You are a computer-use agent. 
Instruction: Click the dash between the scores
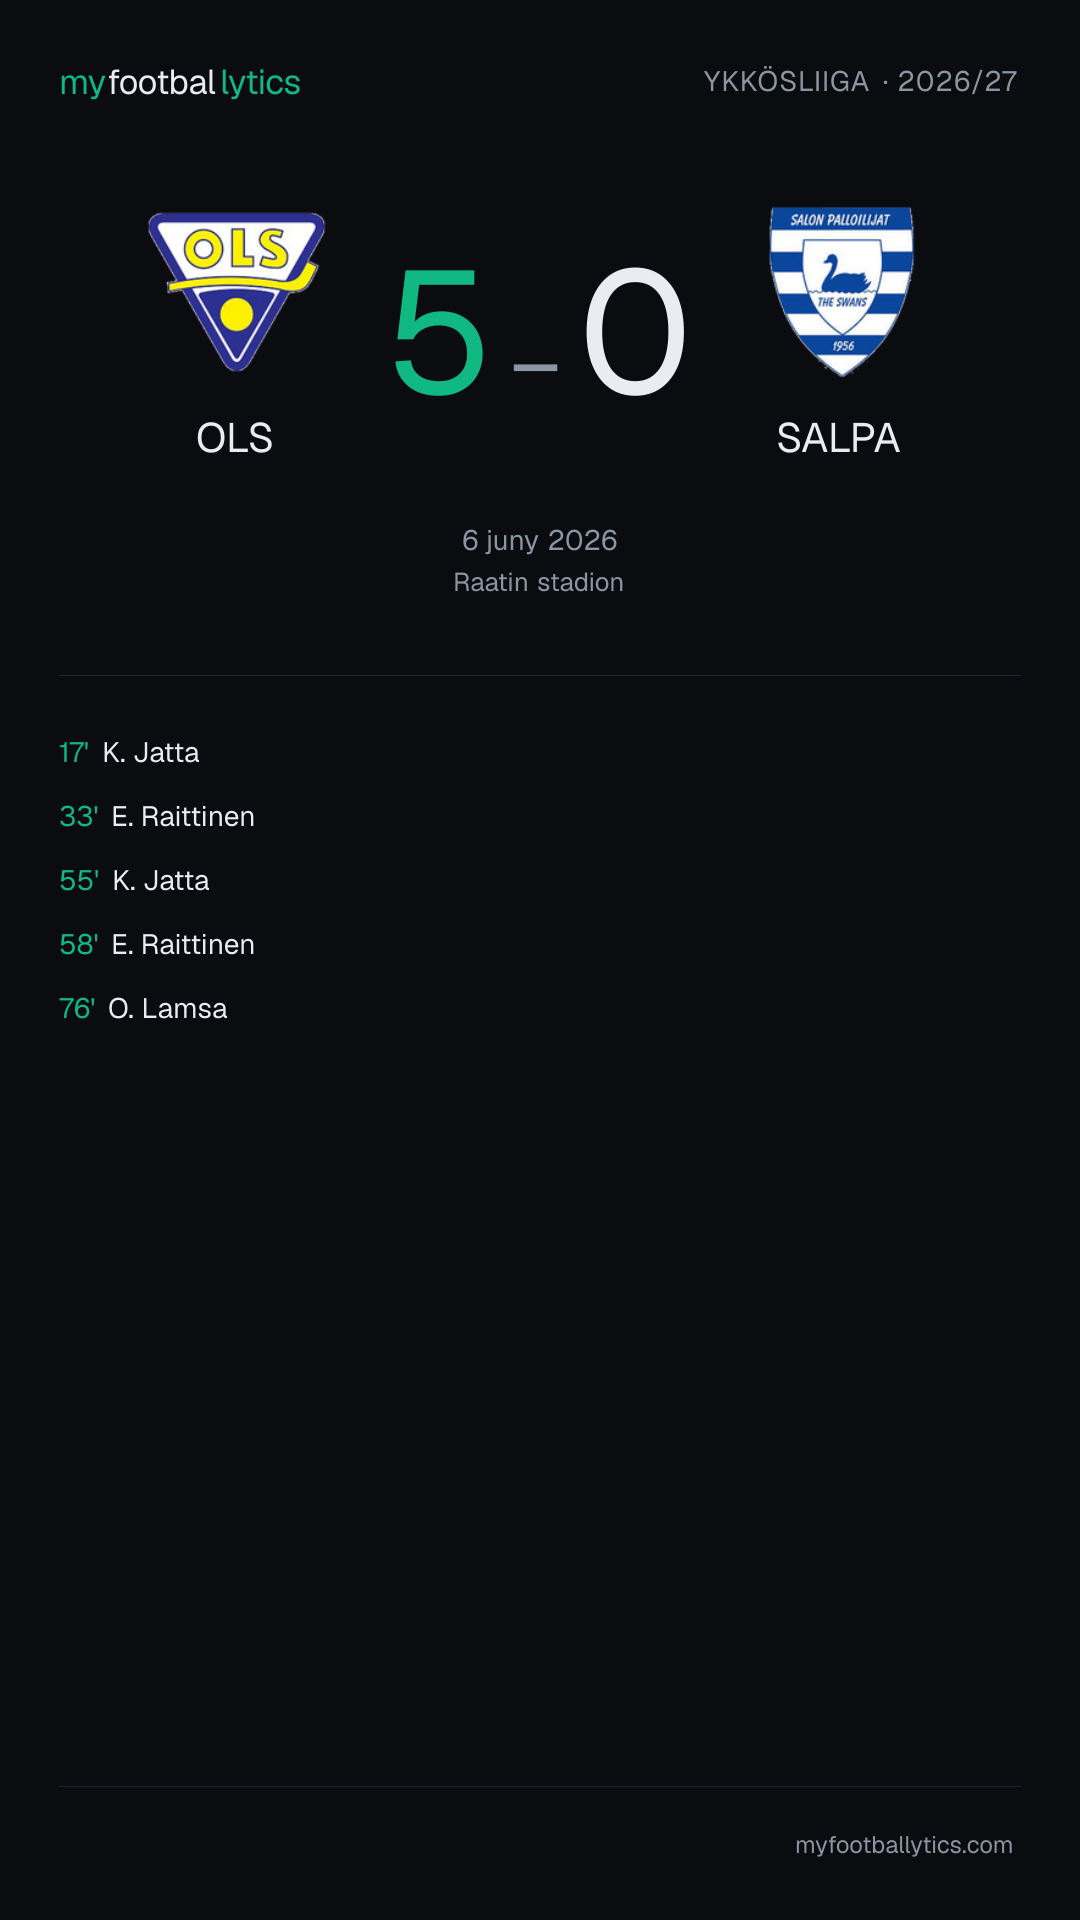pos(535,367)
